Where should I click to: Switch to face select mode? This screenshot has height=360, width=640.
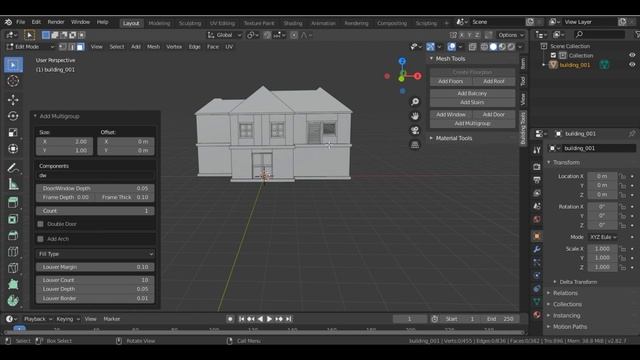pyautogui.click(x=80, y=47)
